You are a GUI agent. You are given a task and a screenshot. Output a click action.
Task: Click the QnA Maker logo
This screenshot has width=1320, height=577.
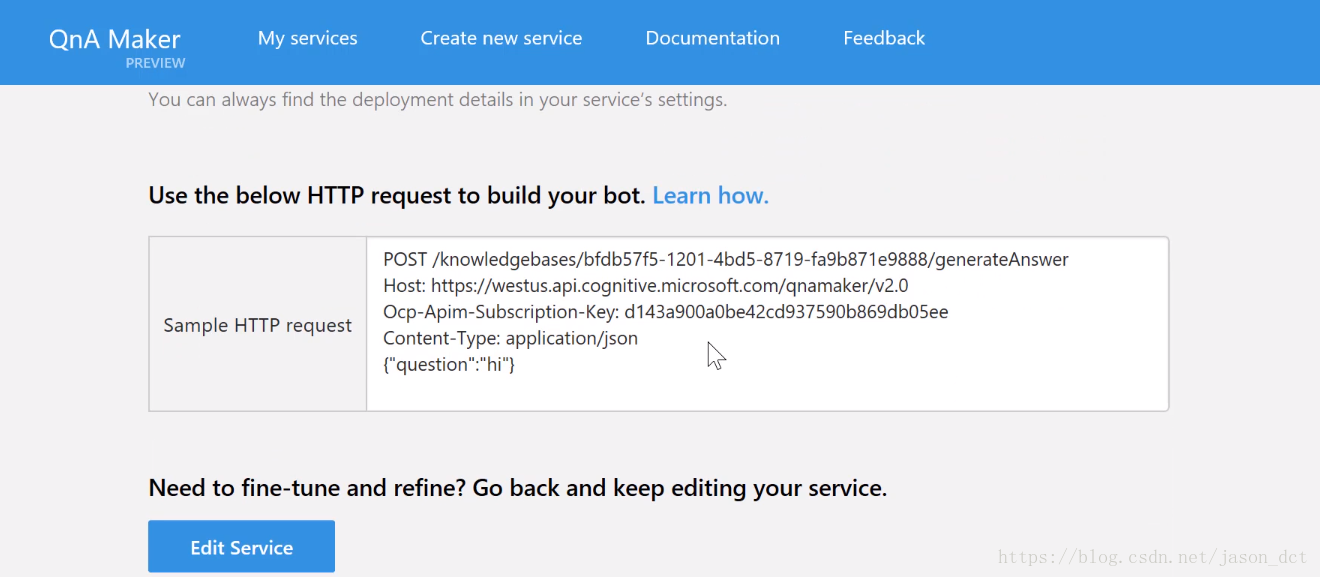pos(114,39)
